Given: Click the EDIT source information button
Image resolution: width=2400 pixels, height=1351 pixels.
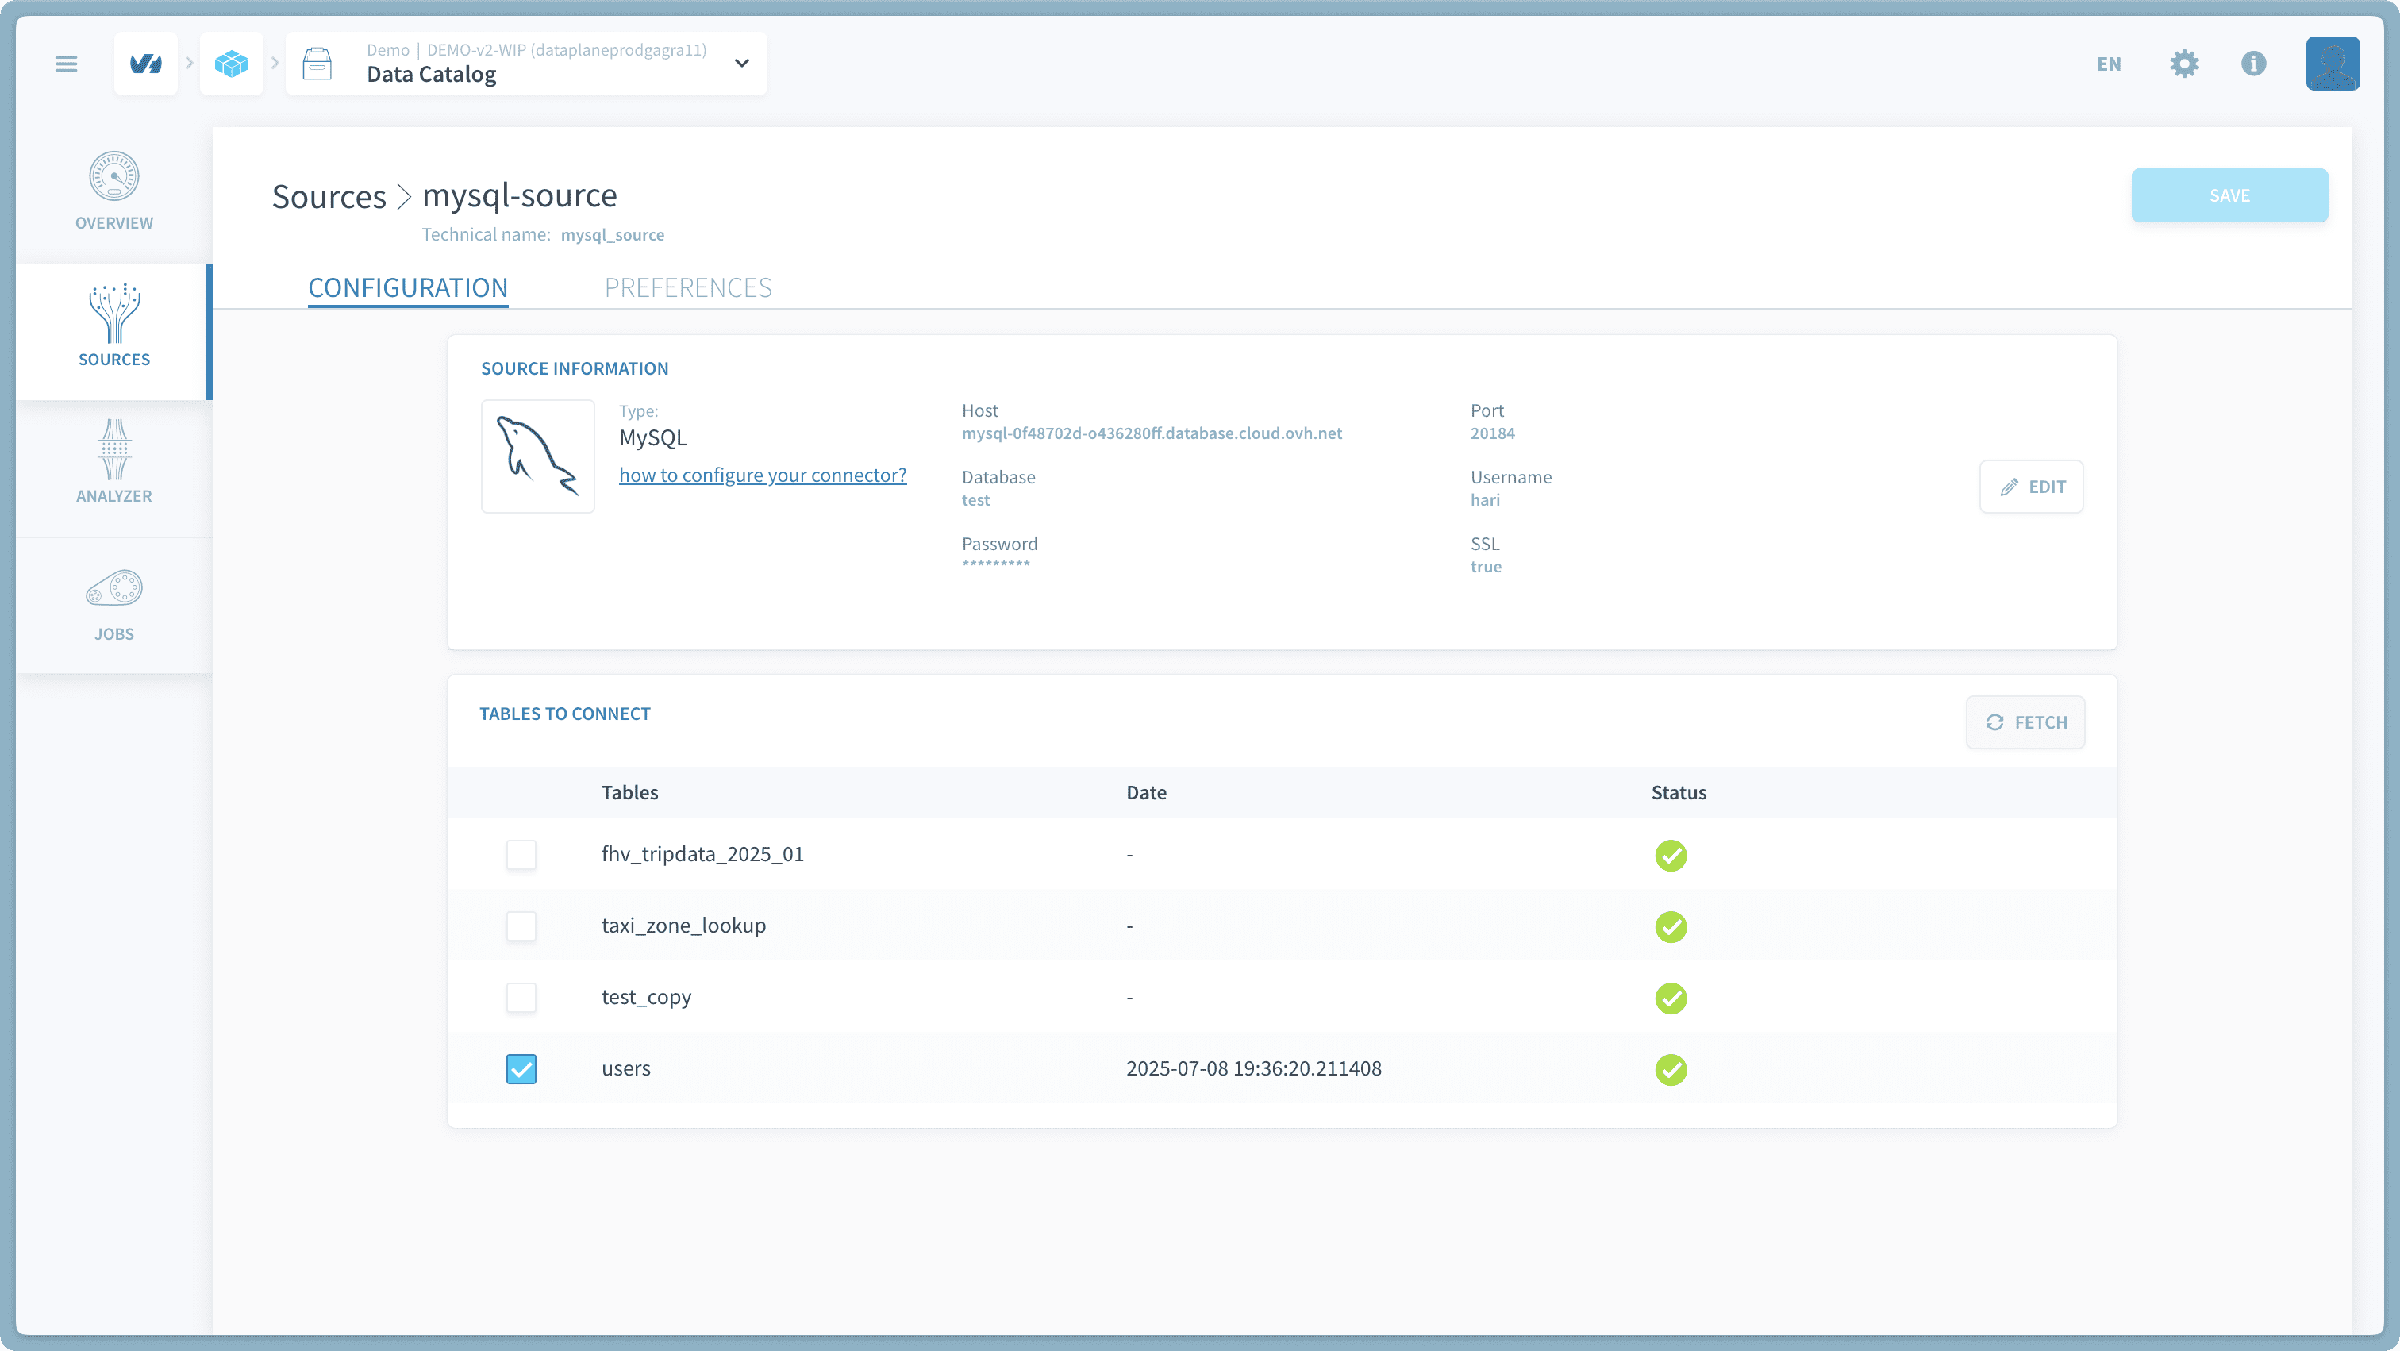Looking at the screenshot, I should [x=2032, y=487].
